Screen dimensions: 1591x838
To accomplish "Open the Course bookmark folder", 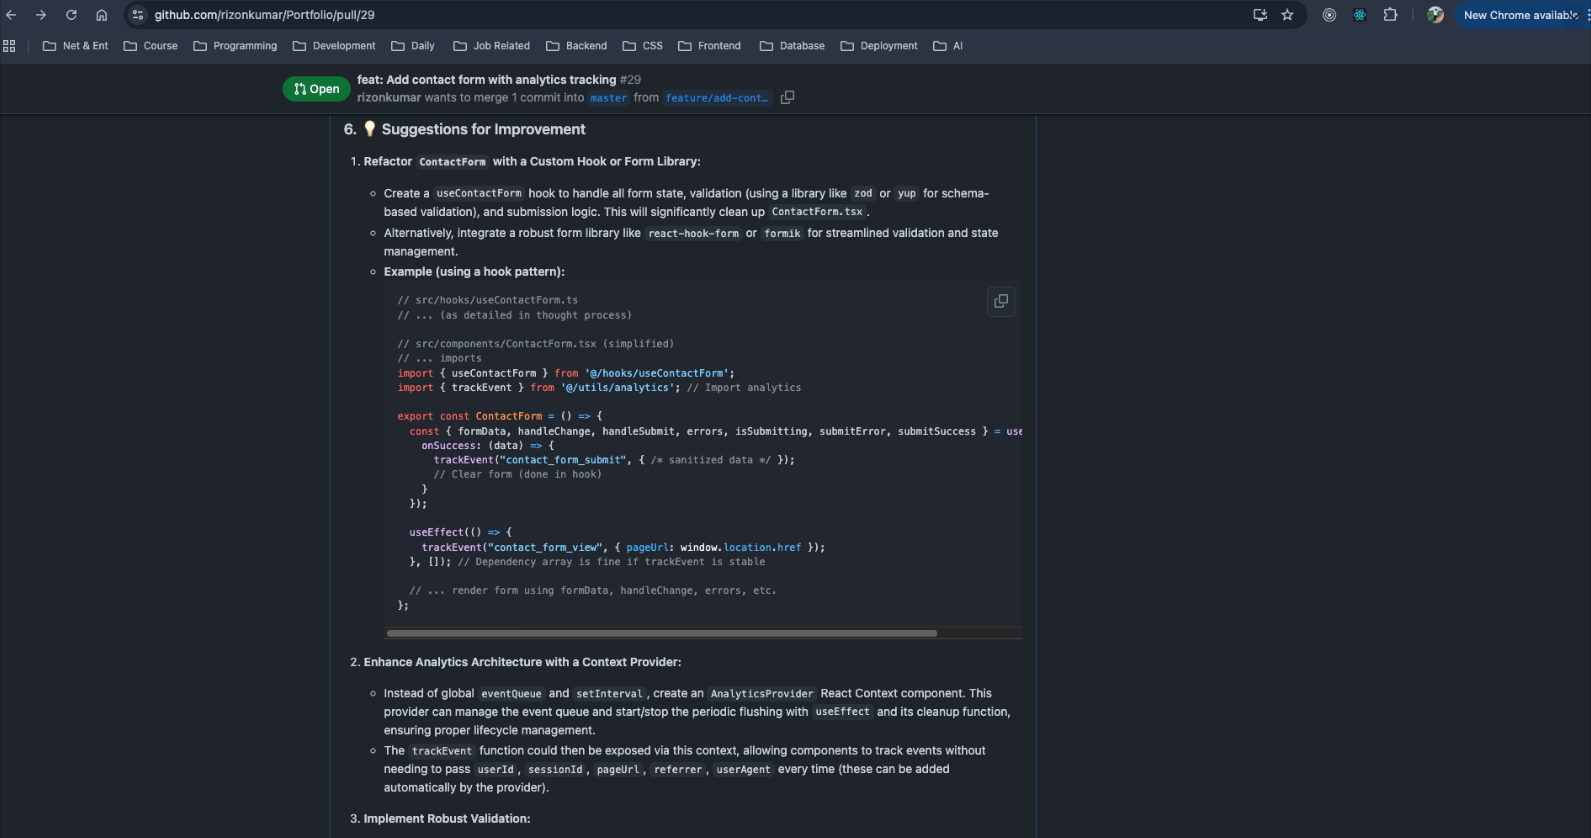I will coord(150,46).
